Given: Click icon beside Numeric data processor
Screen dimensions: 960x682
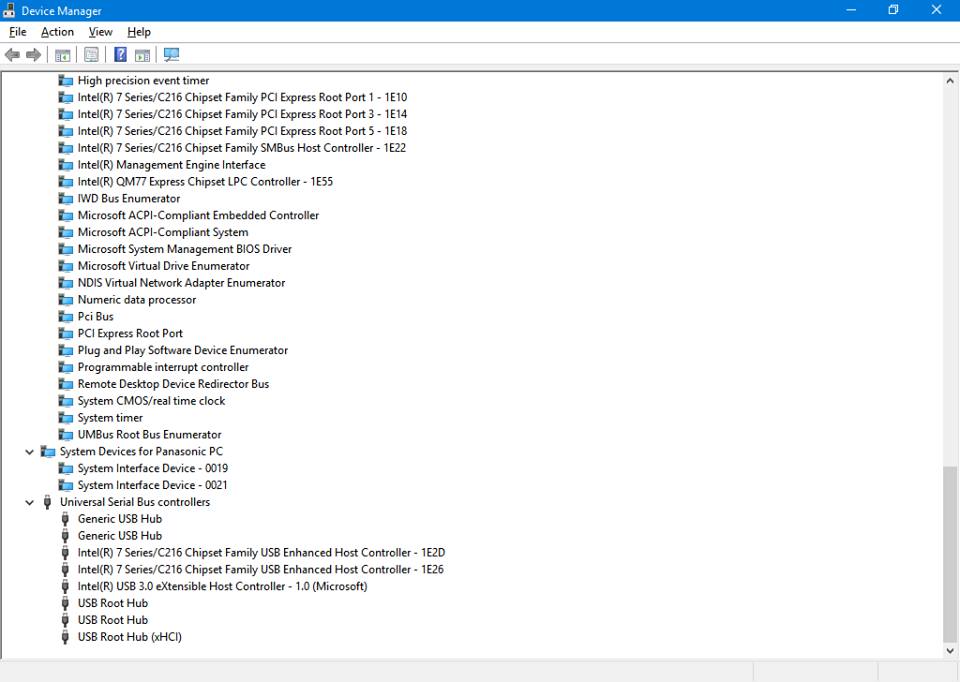Looking at the screenshot, I should click(66, 299).
